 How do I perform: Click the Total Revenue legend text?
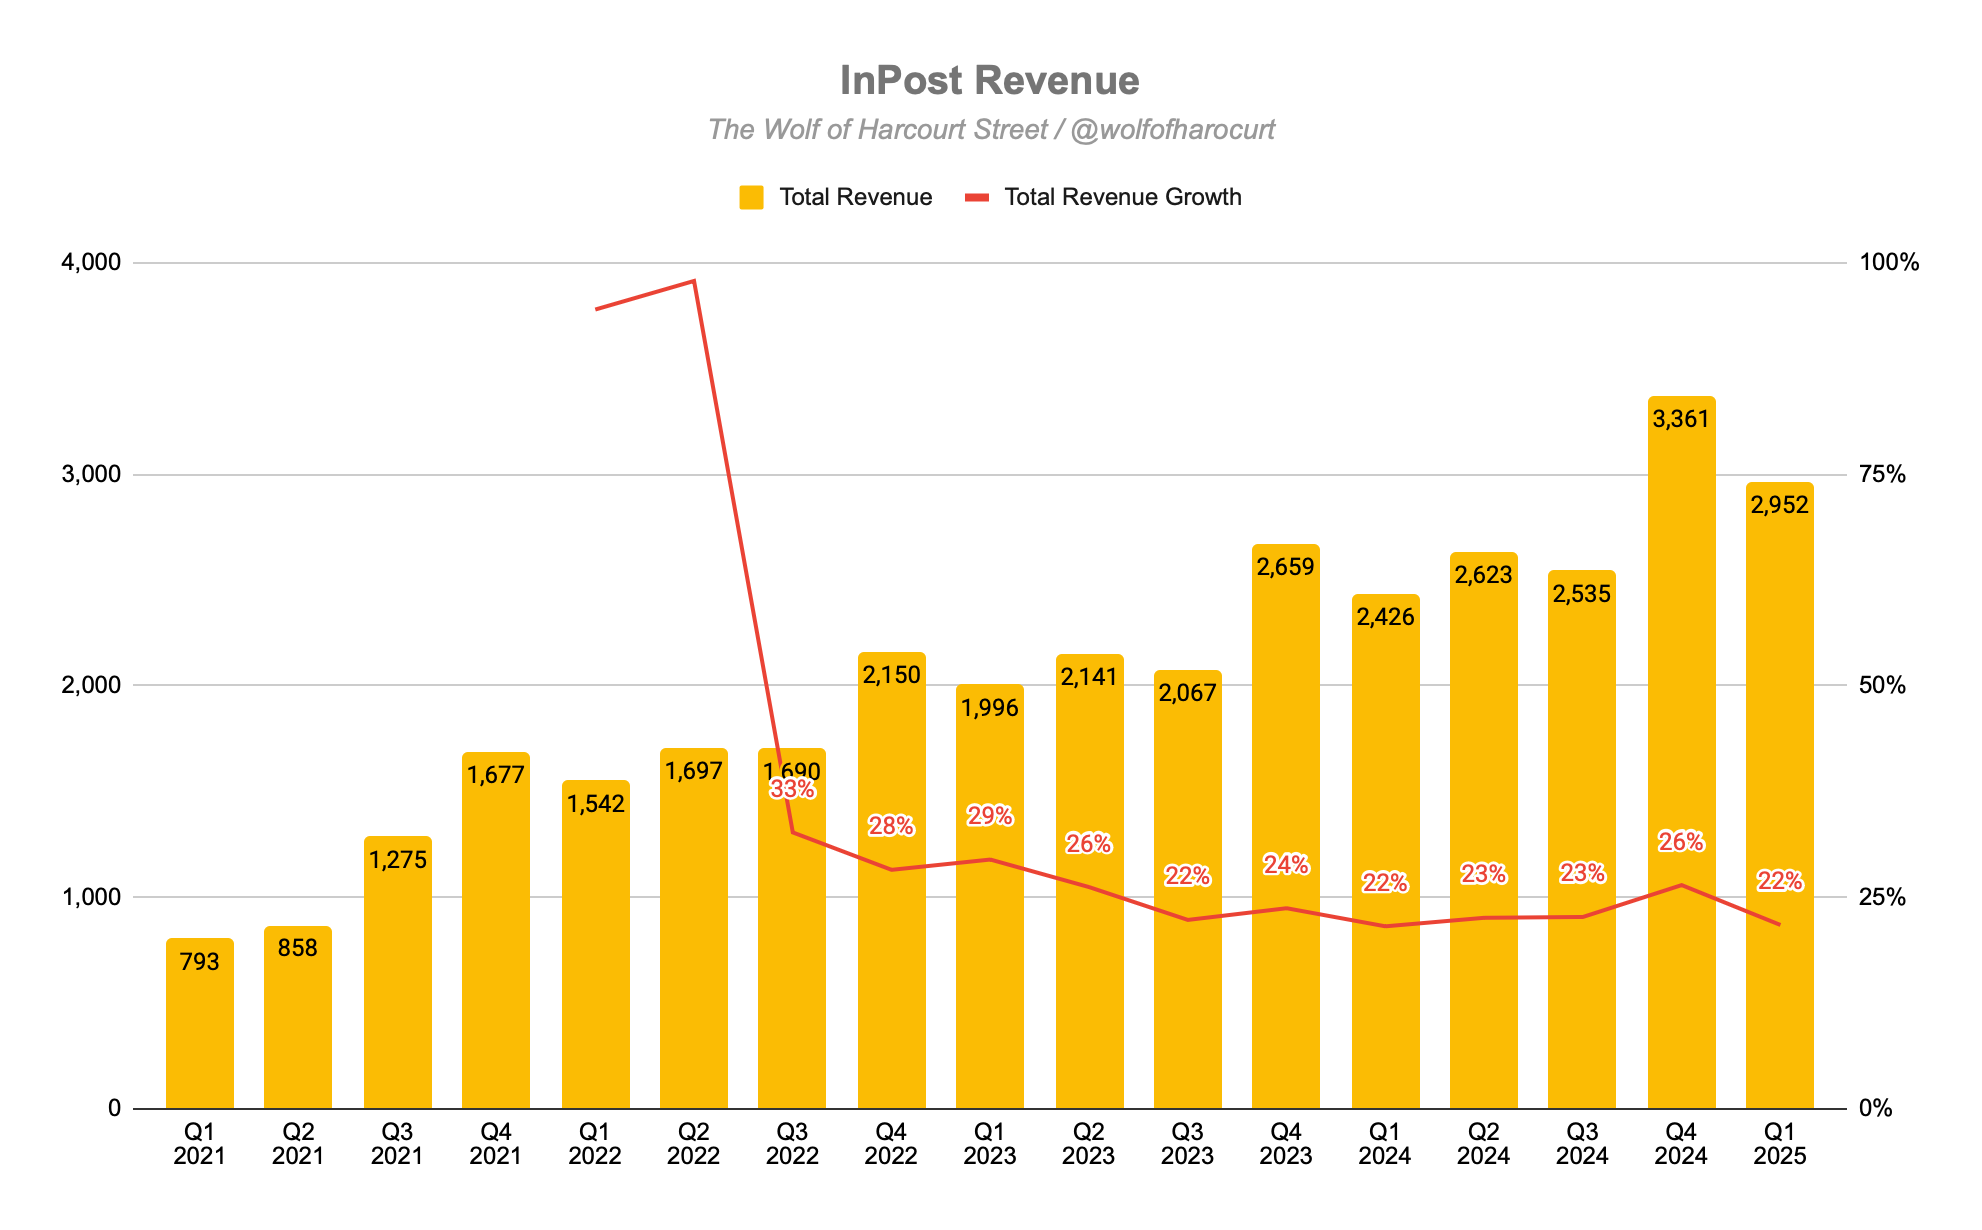coord(855,197)
